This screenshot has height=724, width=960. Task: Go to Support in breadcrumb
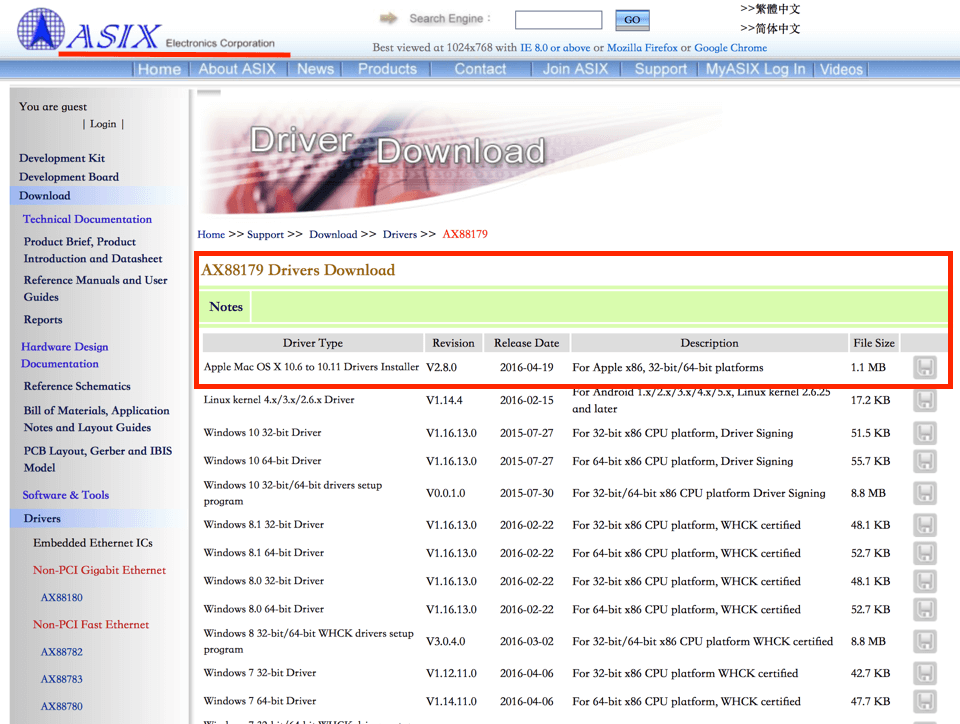[x=265, y=234]
